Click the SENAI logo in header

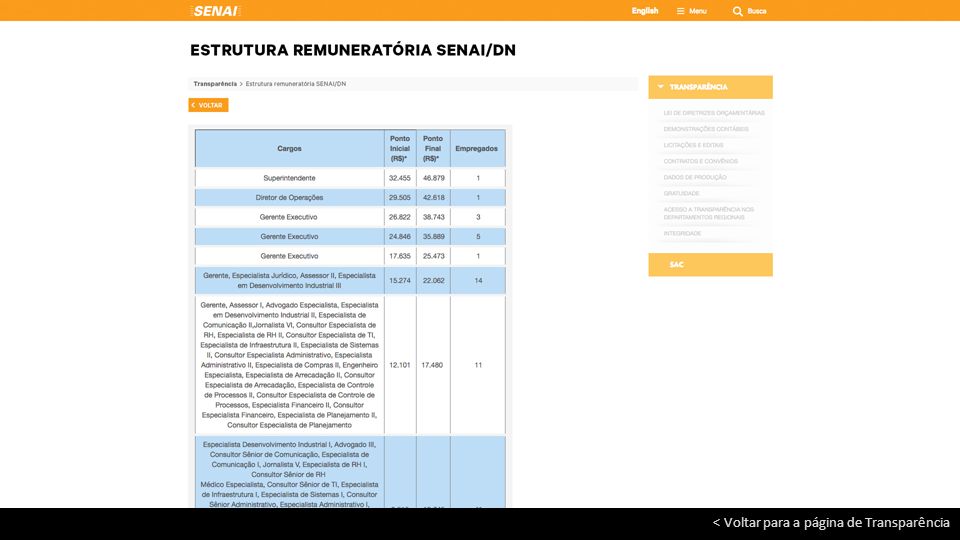[x=216, y=11]
